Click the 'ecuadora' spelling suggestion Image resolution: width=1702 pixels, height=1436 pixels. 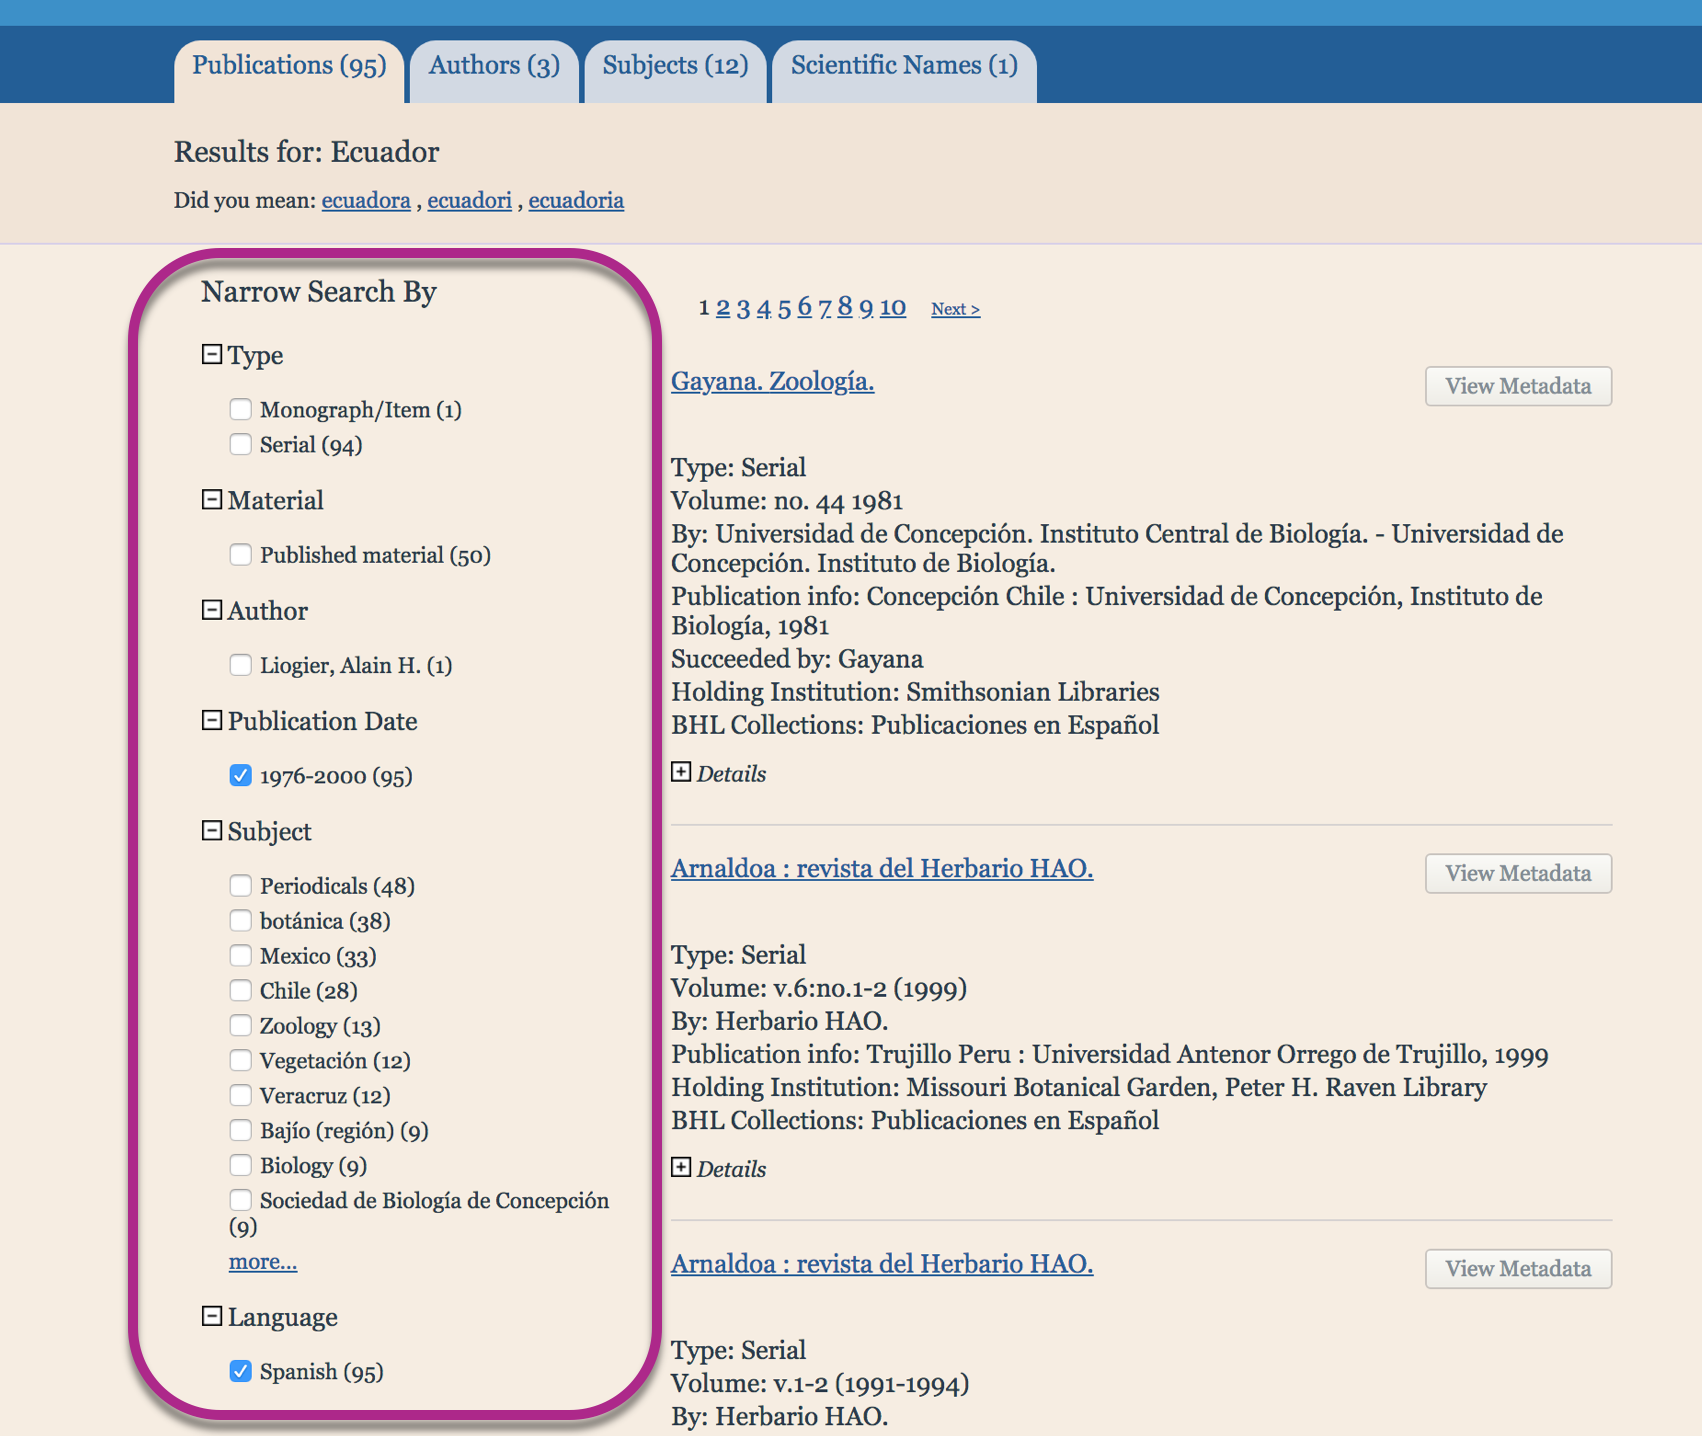coord(366,200)
